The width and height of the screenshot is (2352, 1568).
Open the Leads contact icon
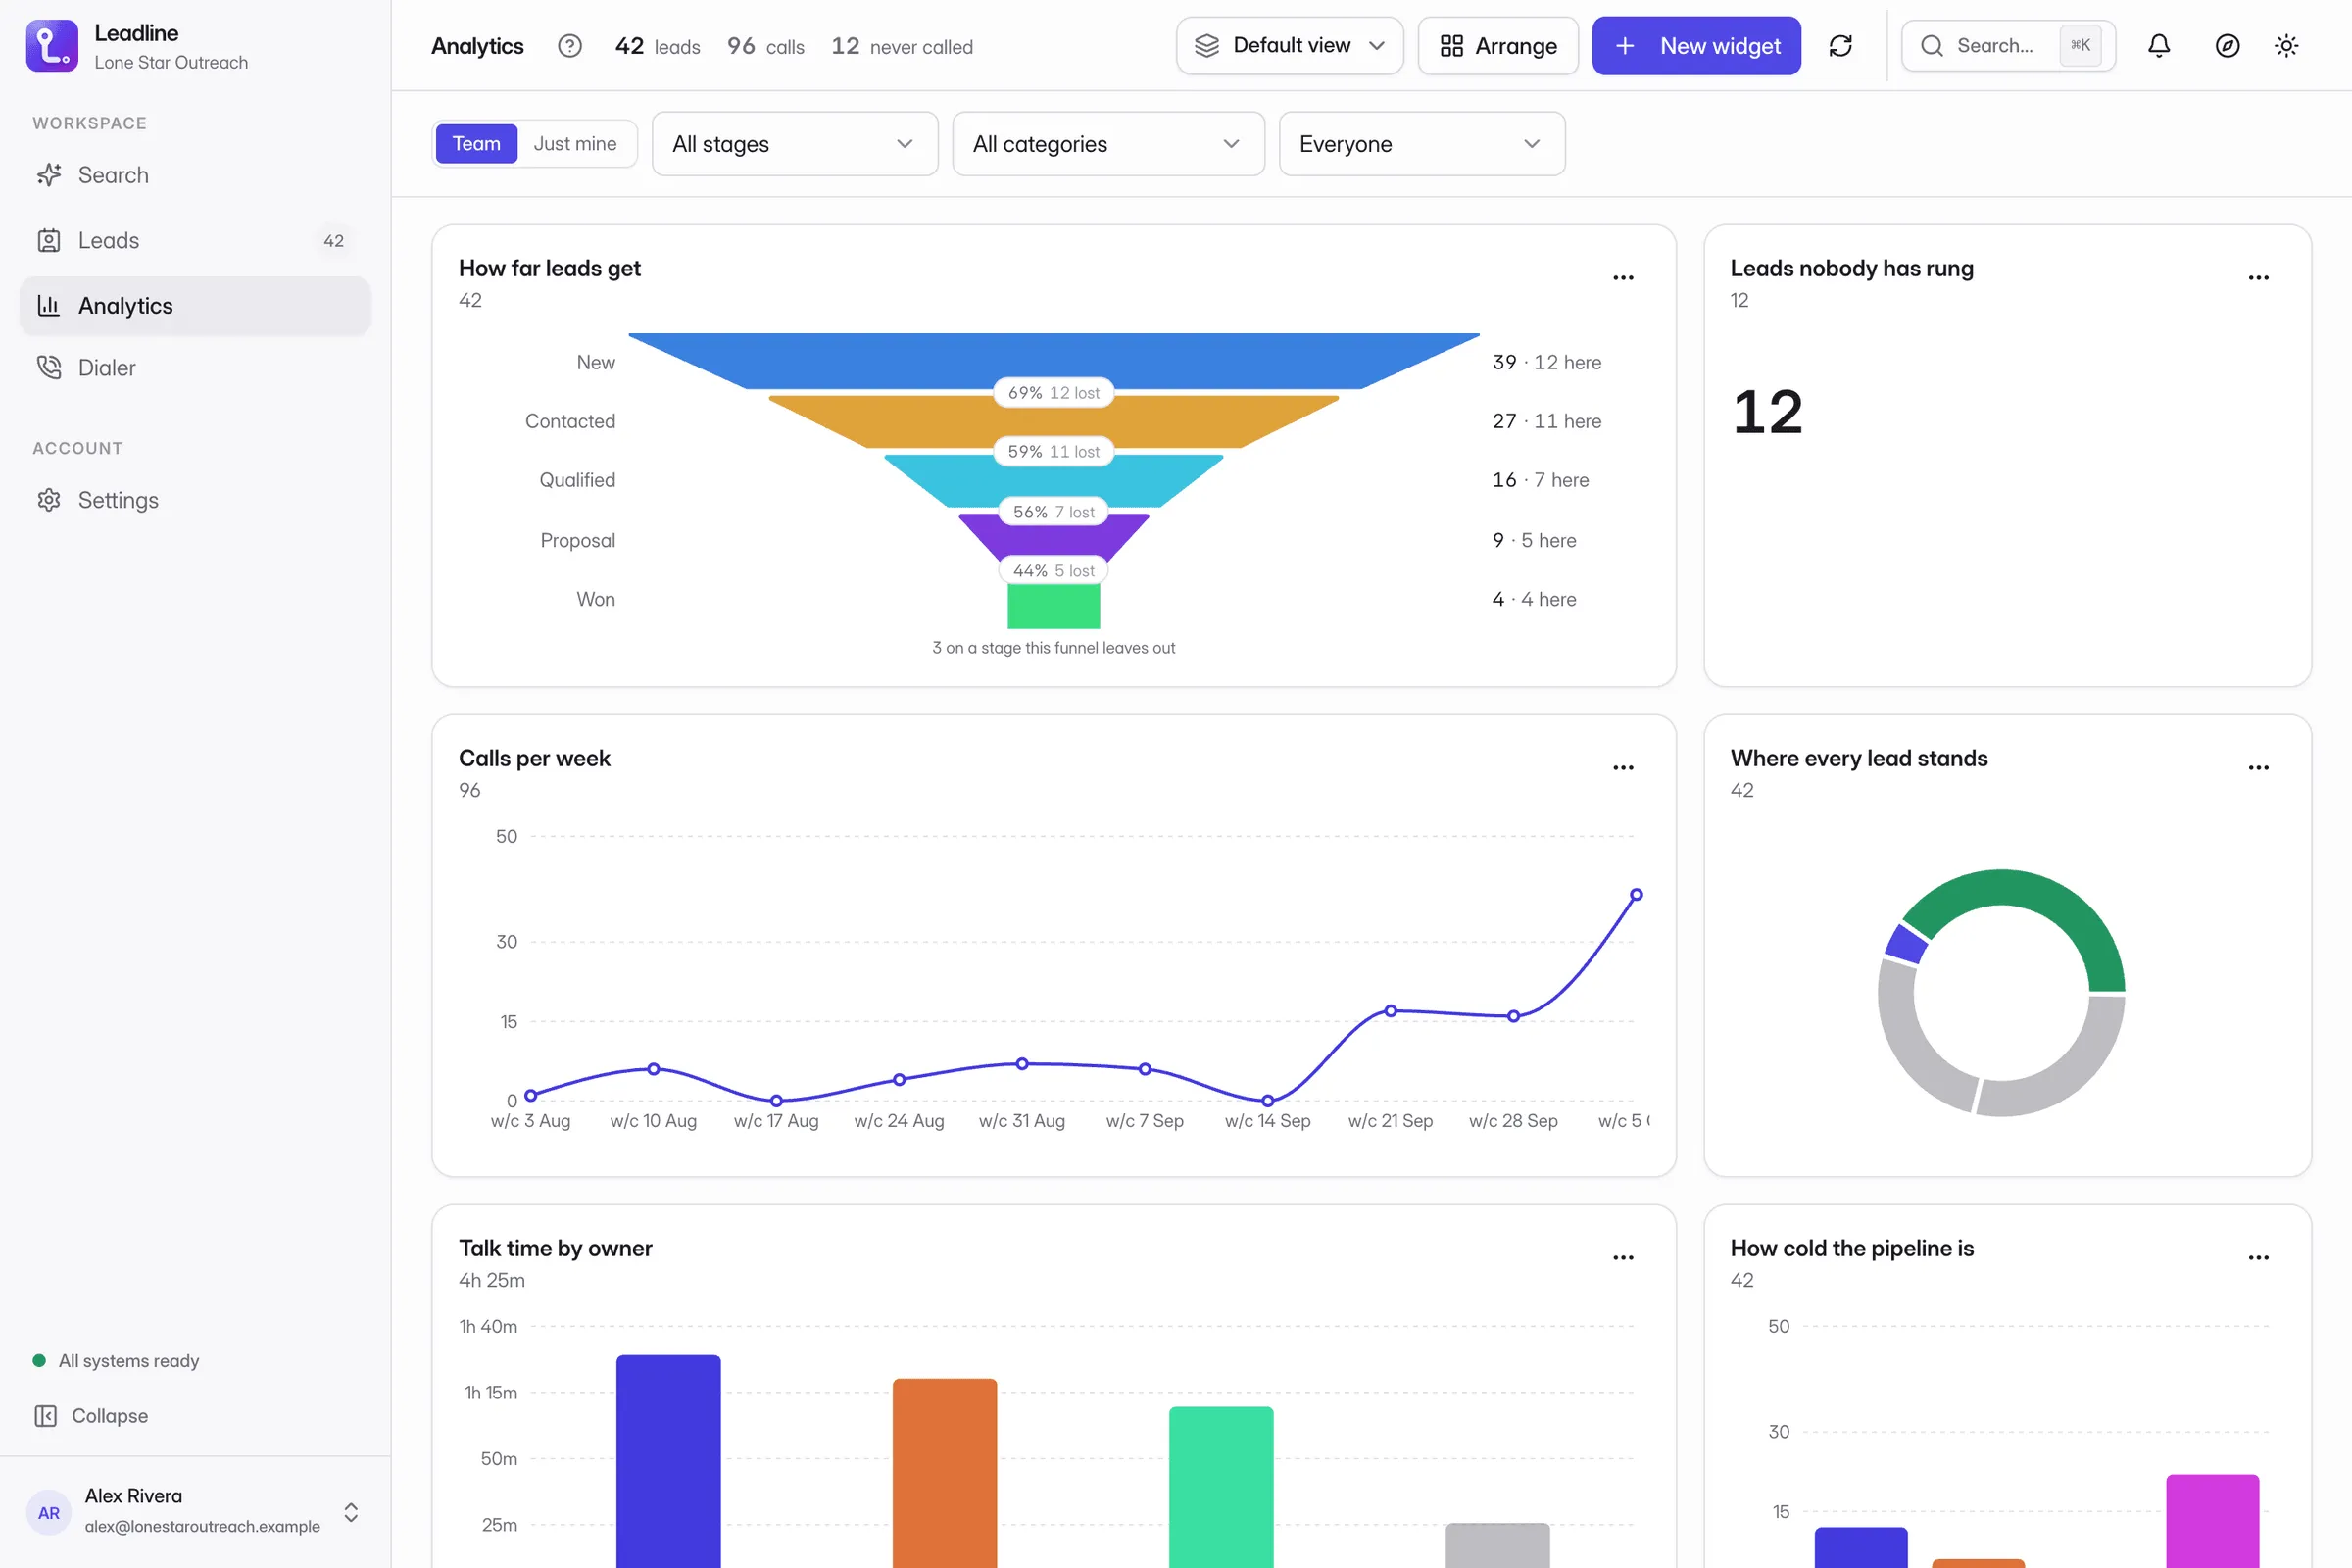(x=49, y=240)
